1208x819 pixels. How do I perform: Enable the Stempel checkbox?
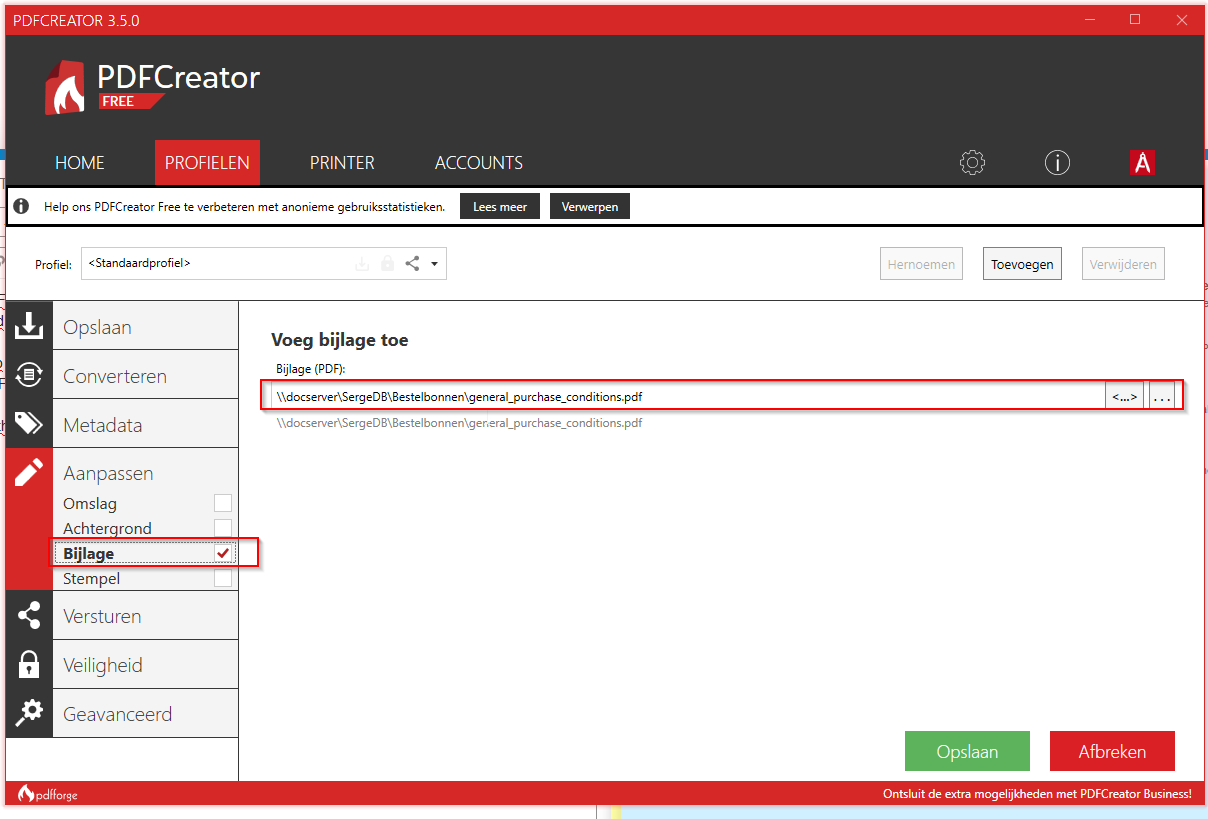click(223, 578)
